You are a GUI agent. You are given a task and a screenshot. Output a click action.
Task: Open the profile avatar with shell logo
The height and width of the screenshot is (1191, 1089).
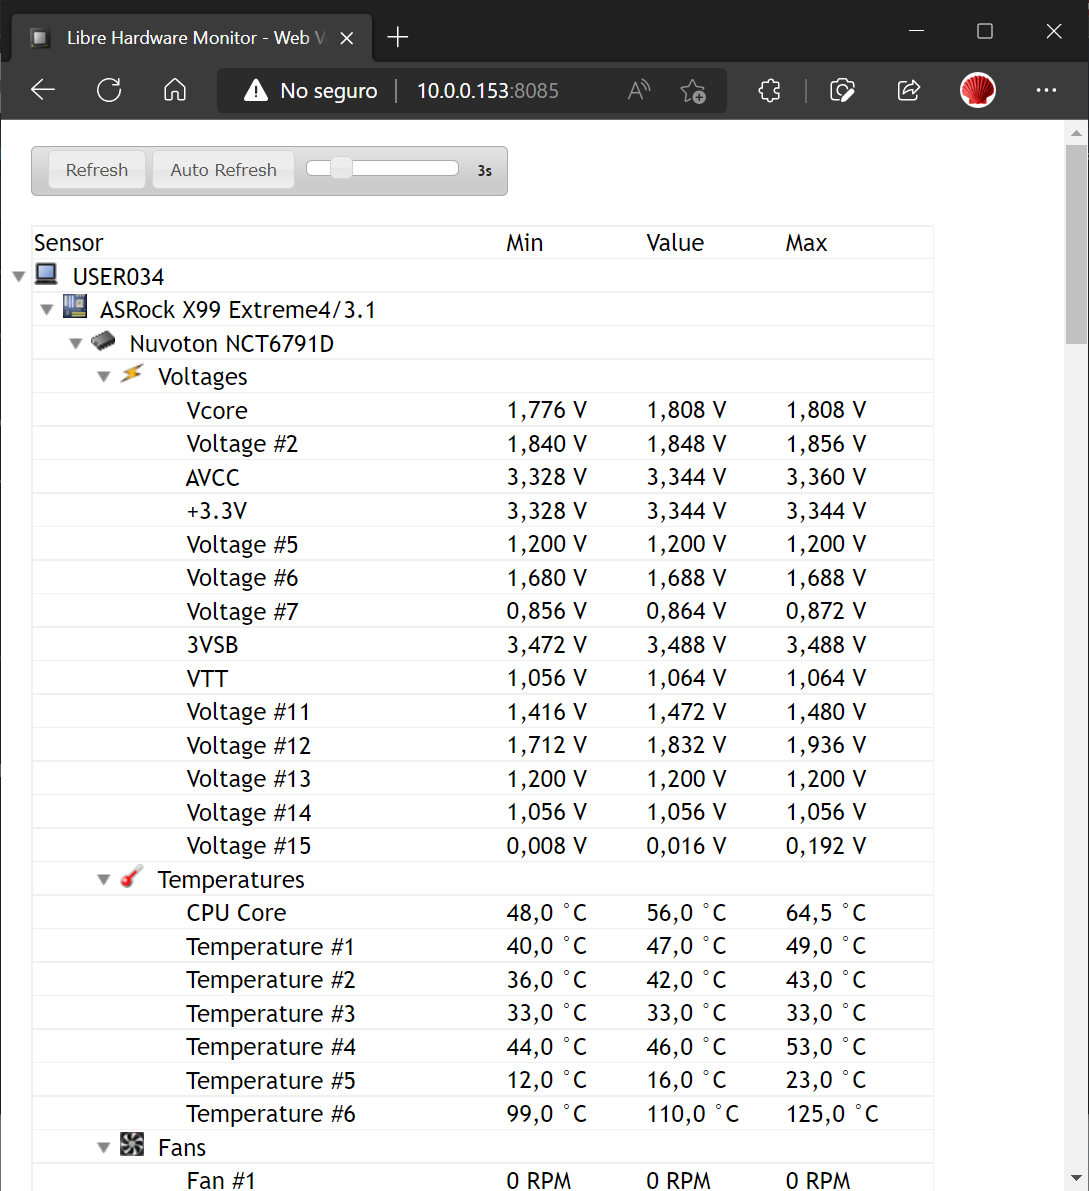click(977, 90)
